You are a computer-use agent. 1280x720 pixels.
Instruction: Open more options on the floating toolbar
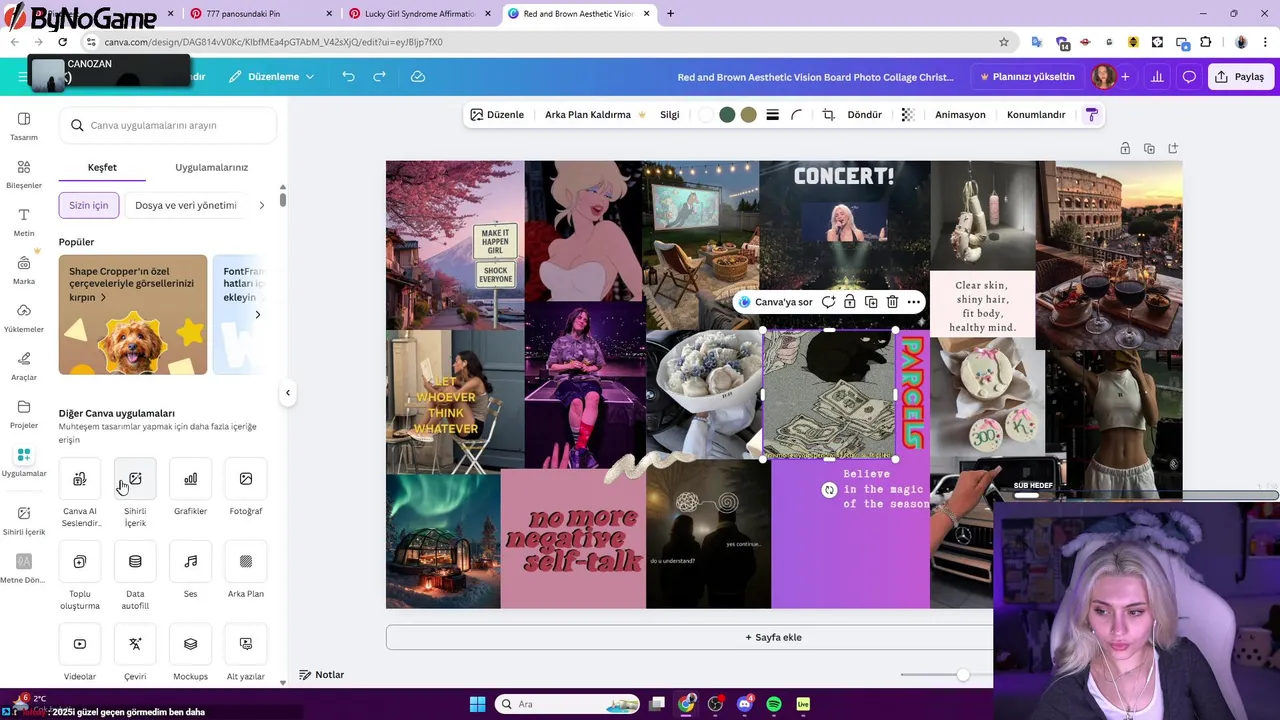913,302
